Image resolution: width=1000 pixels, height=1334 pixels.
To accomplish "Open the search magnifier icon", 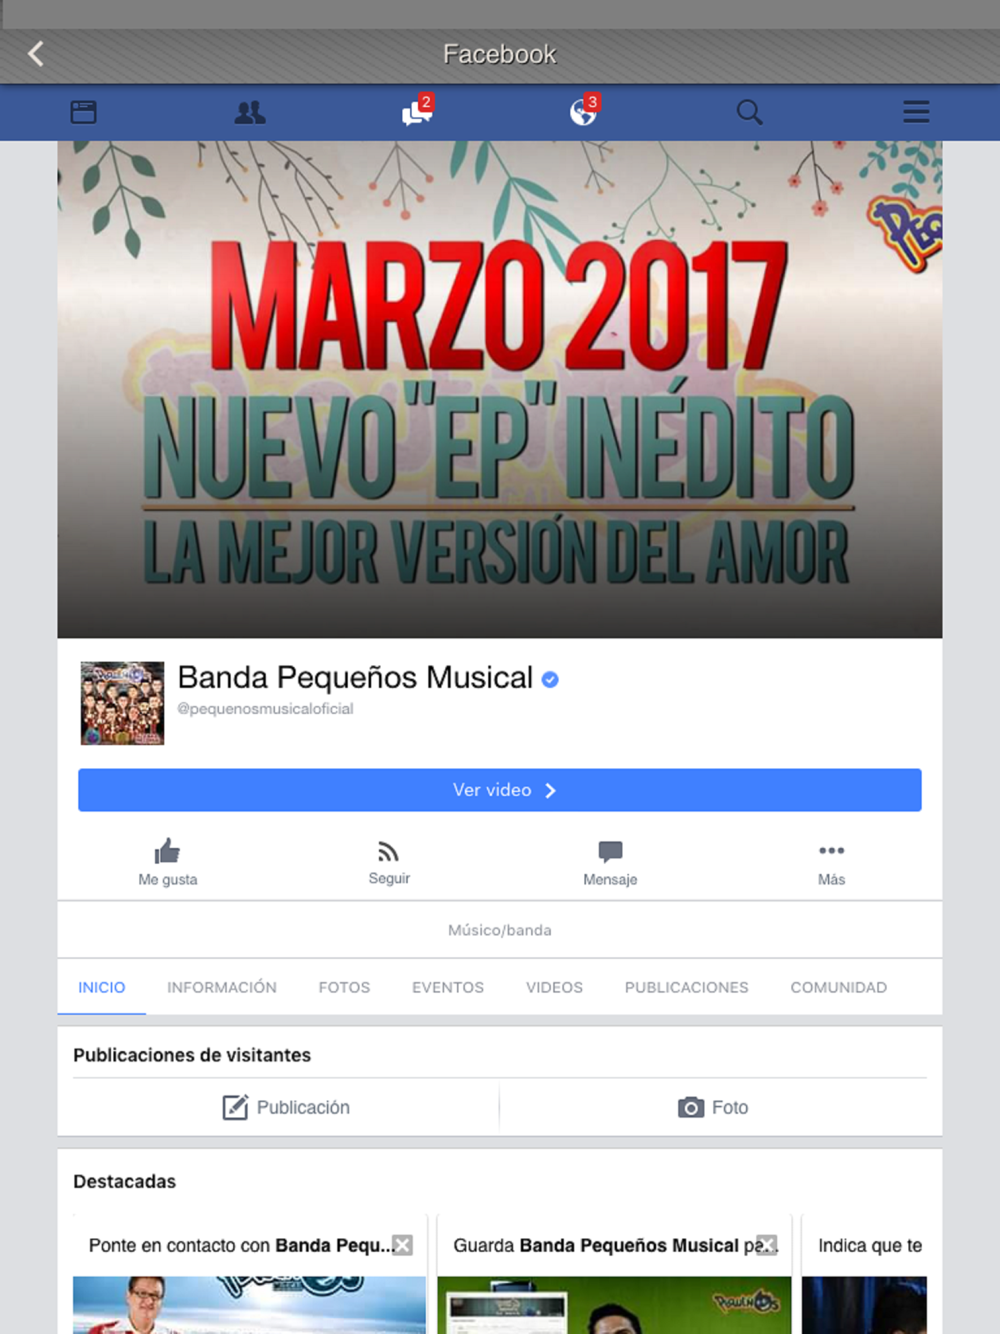I will click(749, 112).
